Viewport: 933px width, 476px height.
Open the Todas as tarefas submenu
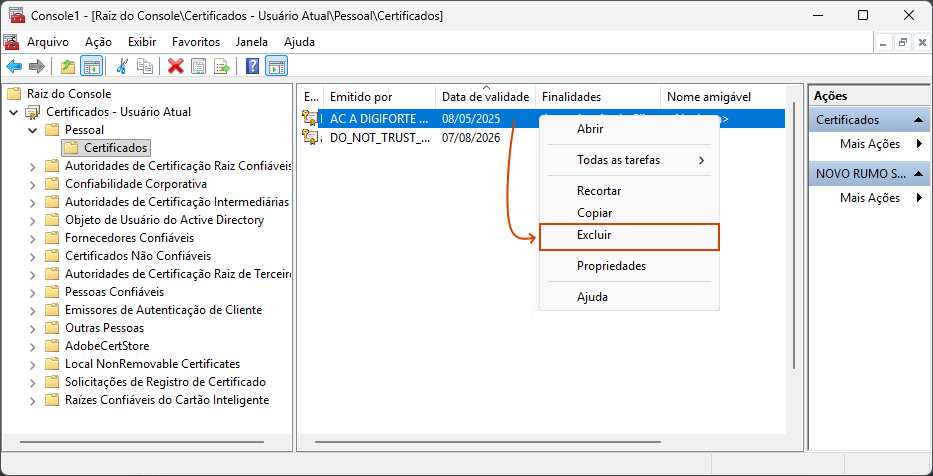pyautogui.click(x=618, y=160)
